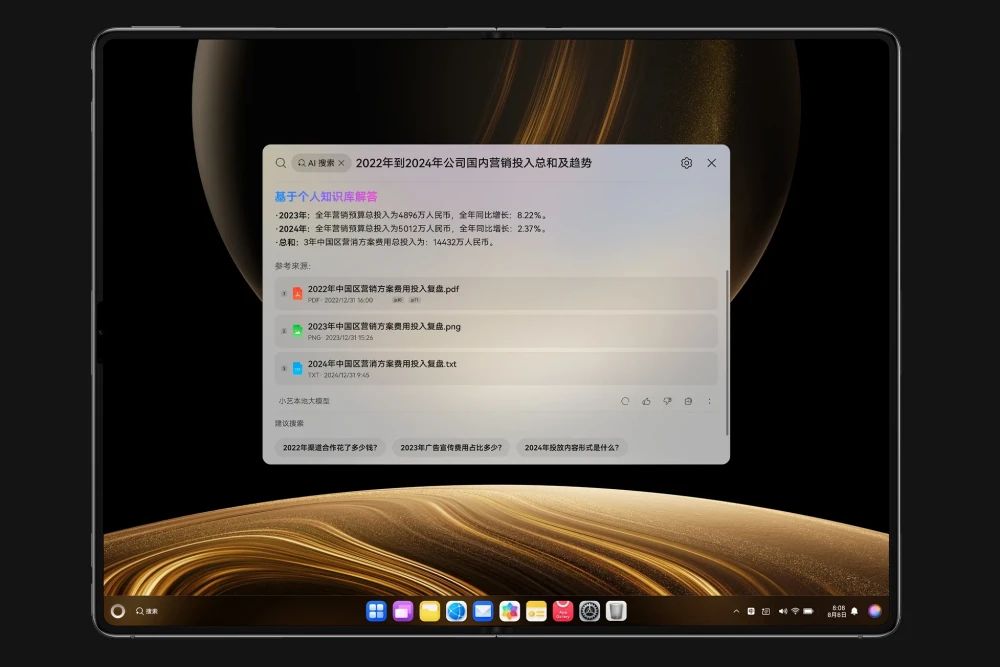
Task: Launch the globe Browser app
Action: pos(457,612)
